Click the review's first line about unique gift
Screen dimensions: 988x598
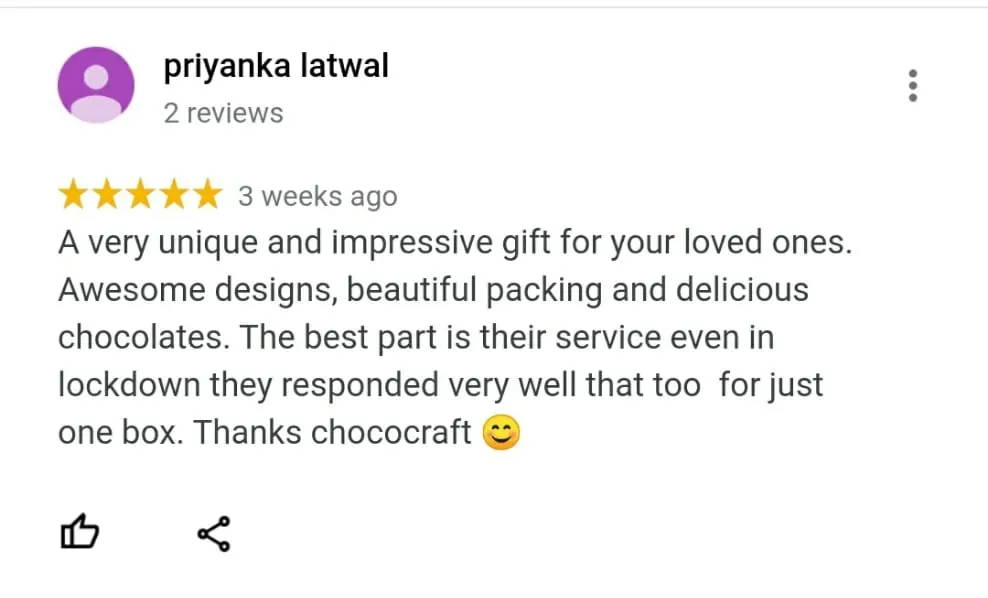(455, 243)
